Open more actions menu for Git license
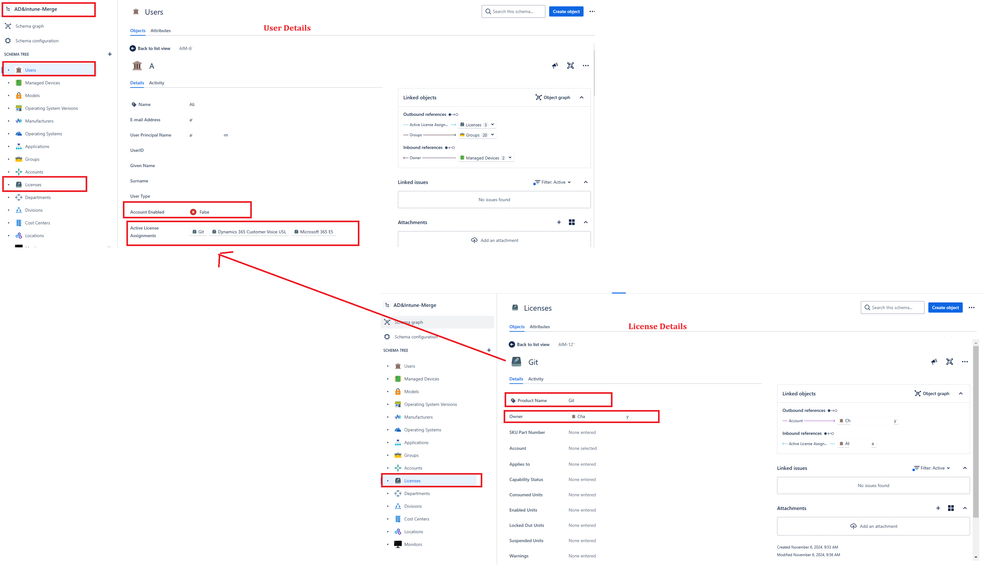The height and width of the screenshot is (573, 999). (965, 362)
